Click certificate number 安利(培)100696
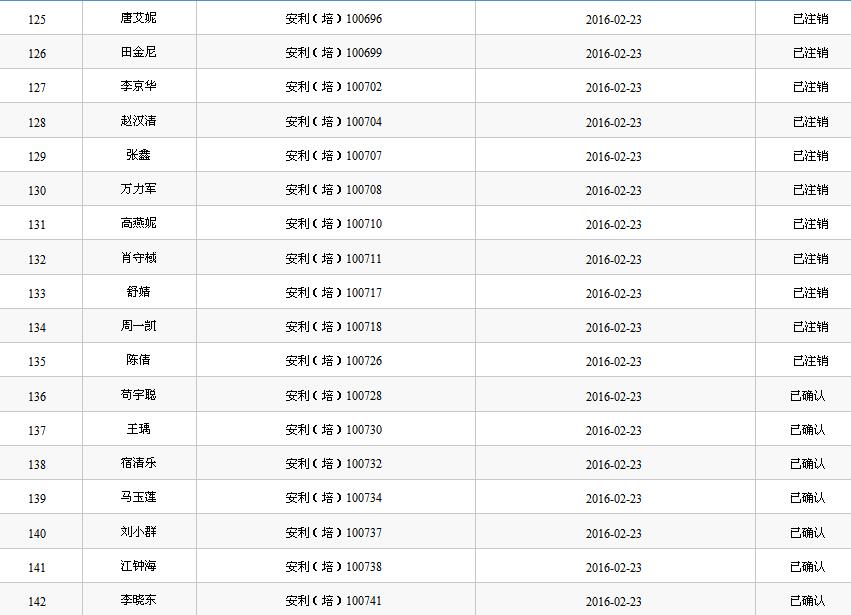 coord(334,18)
